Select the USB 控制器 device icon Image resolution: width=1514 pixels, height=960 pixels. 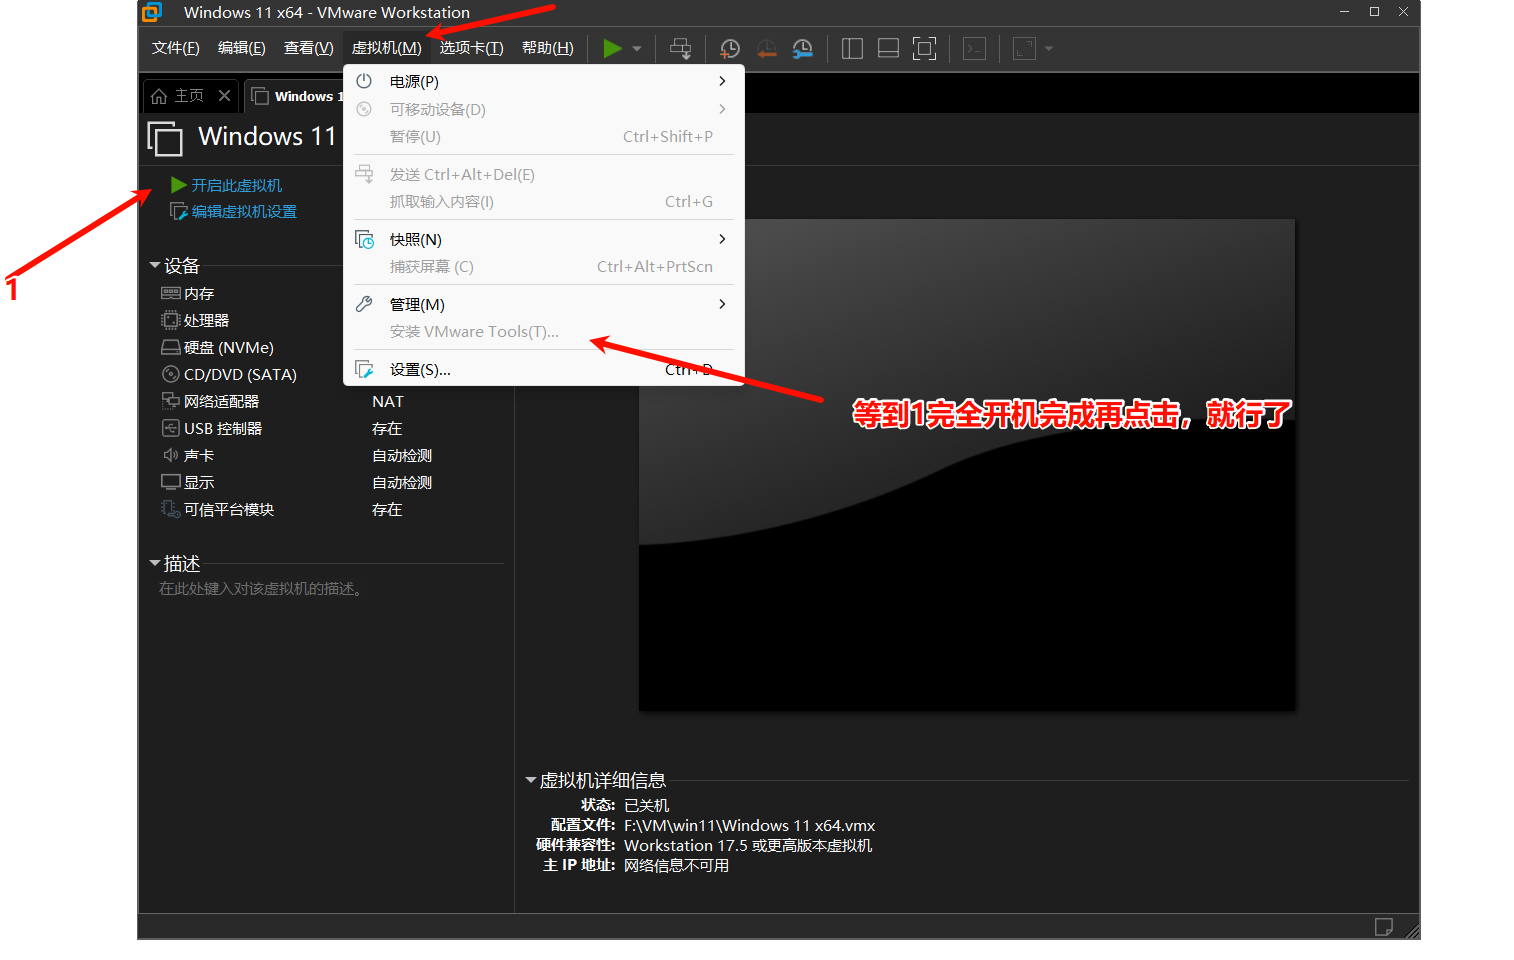point(171,428)
